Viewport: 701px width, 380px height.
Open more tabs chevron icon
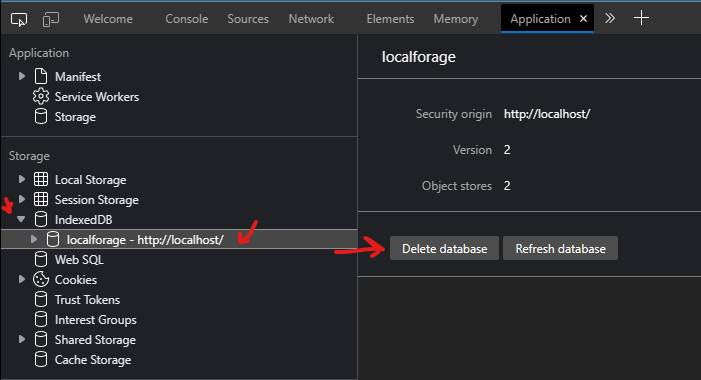pos(610,18)
